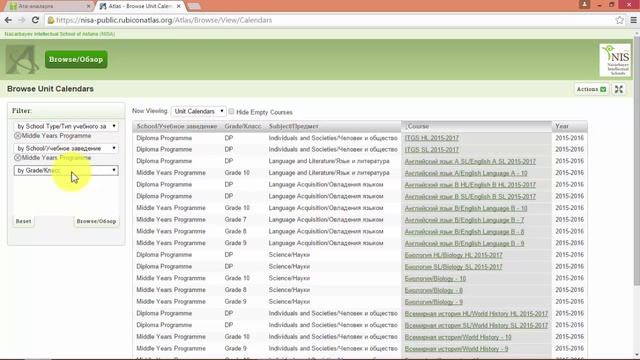Open English B SL 2015-2017 course link
Screen dimensions: 640x360
coord(470,197)
